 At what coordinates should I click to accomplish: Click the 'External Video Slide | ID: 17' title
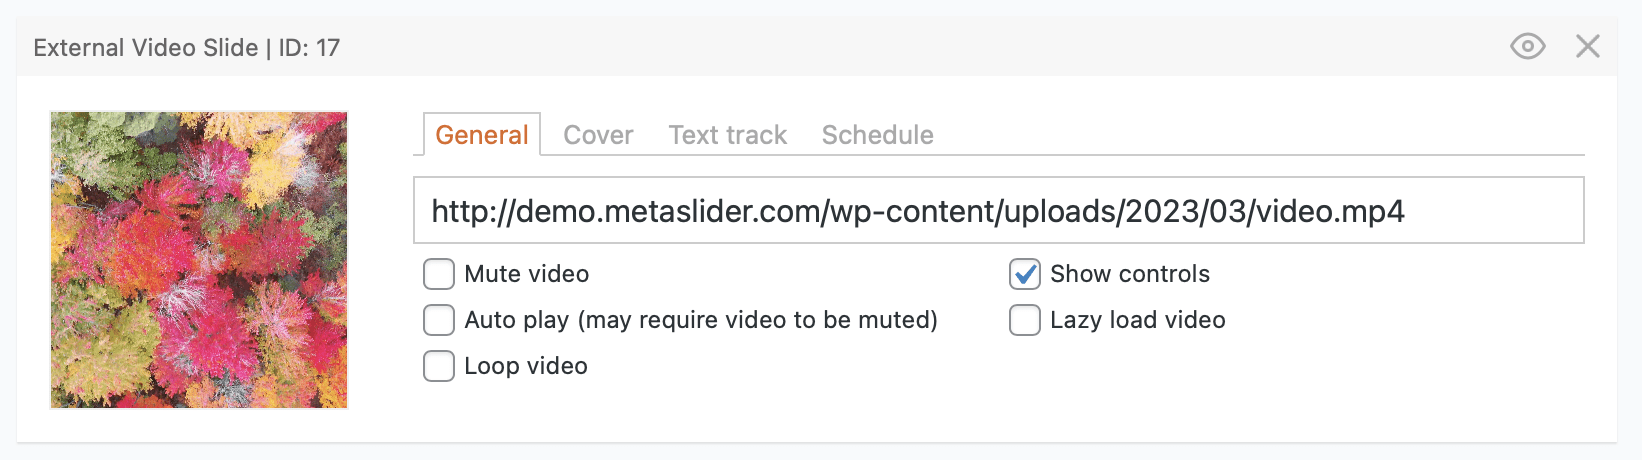[x=187, y=48]
